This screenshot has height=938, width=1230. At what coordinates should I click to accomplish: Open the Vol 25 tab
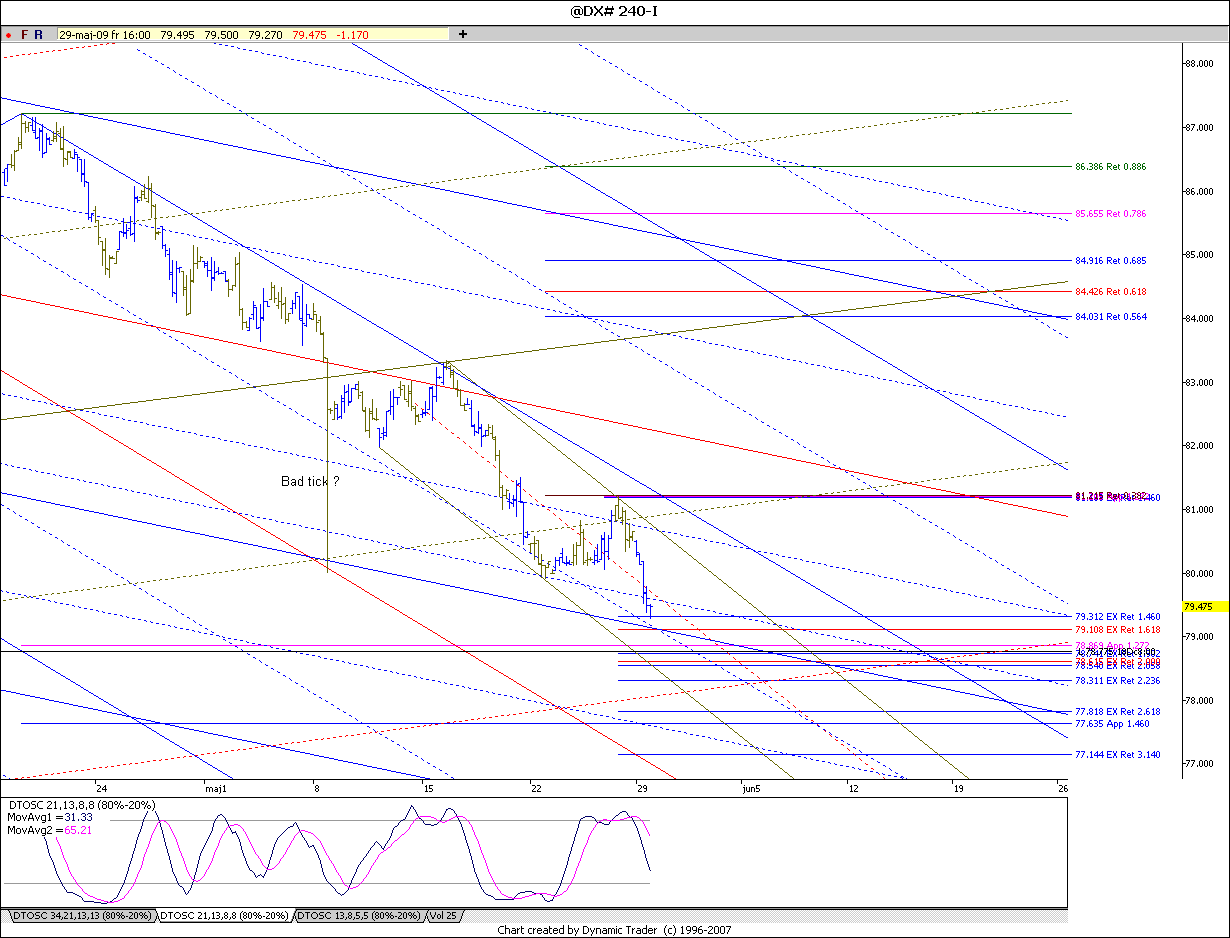click(x=444, y=916)
